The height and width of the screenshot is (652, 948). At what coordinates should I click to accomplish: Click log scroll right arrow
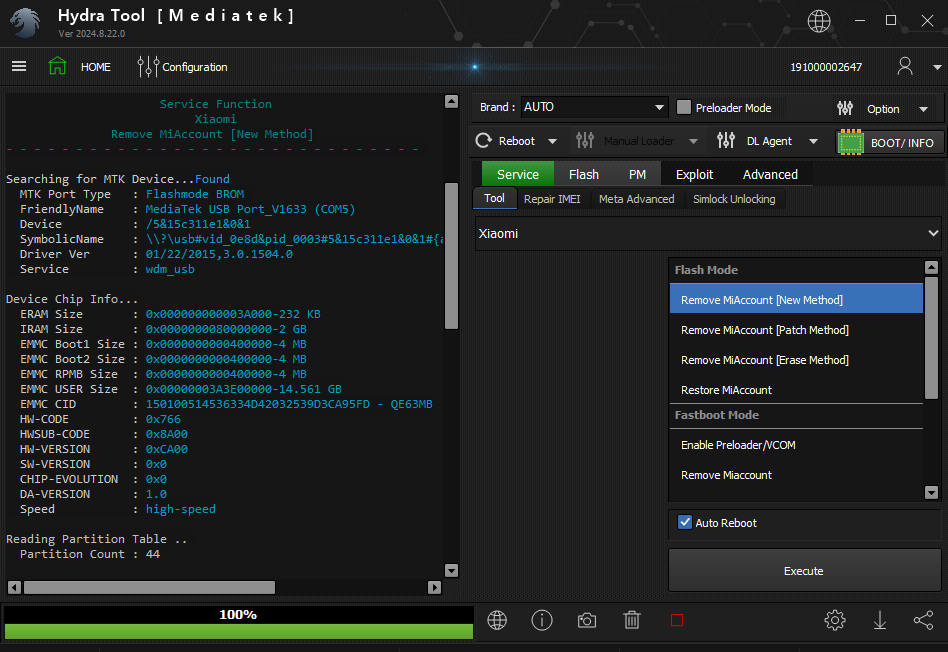click(434, 587)
